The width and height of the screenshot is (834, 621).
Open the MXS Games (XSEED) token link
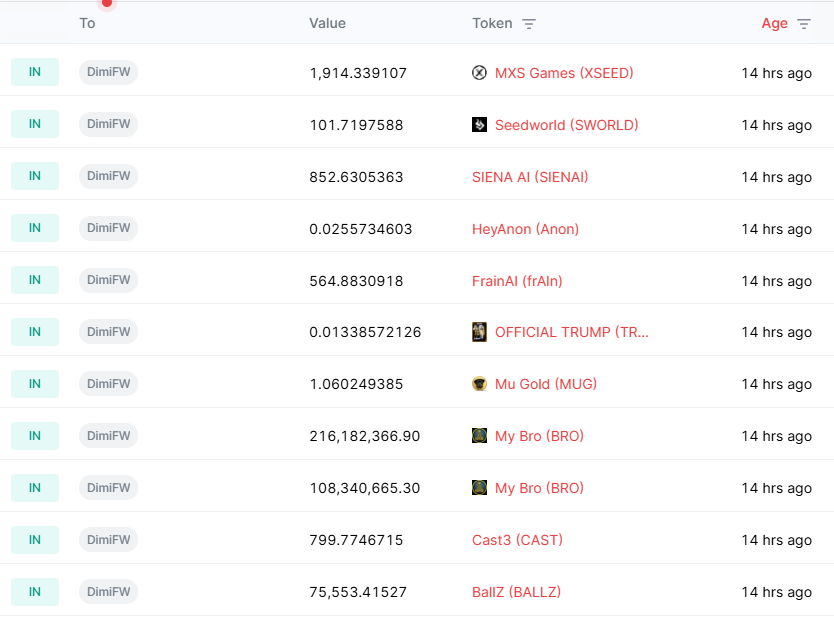[564, 73]
